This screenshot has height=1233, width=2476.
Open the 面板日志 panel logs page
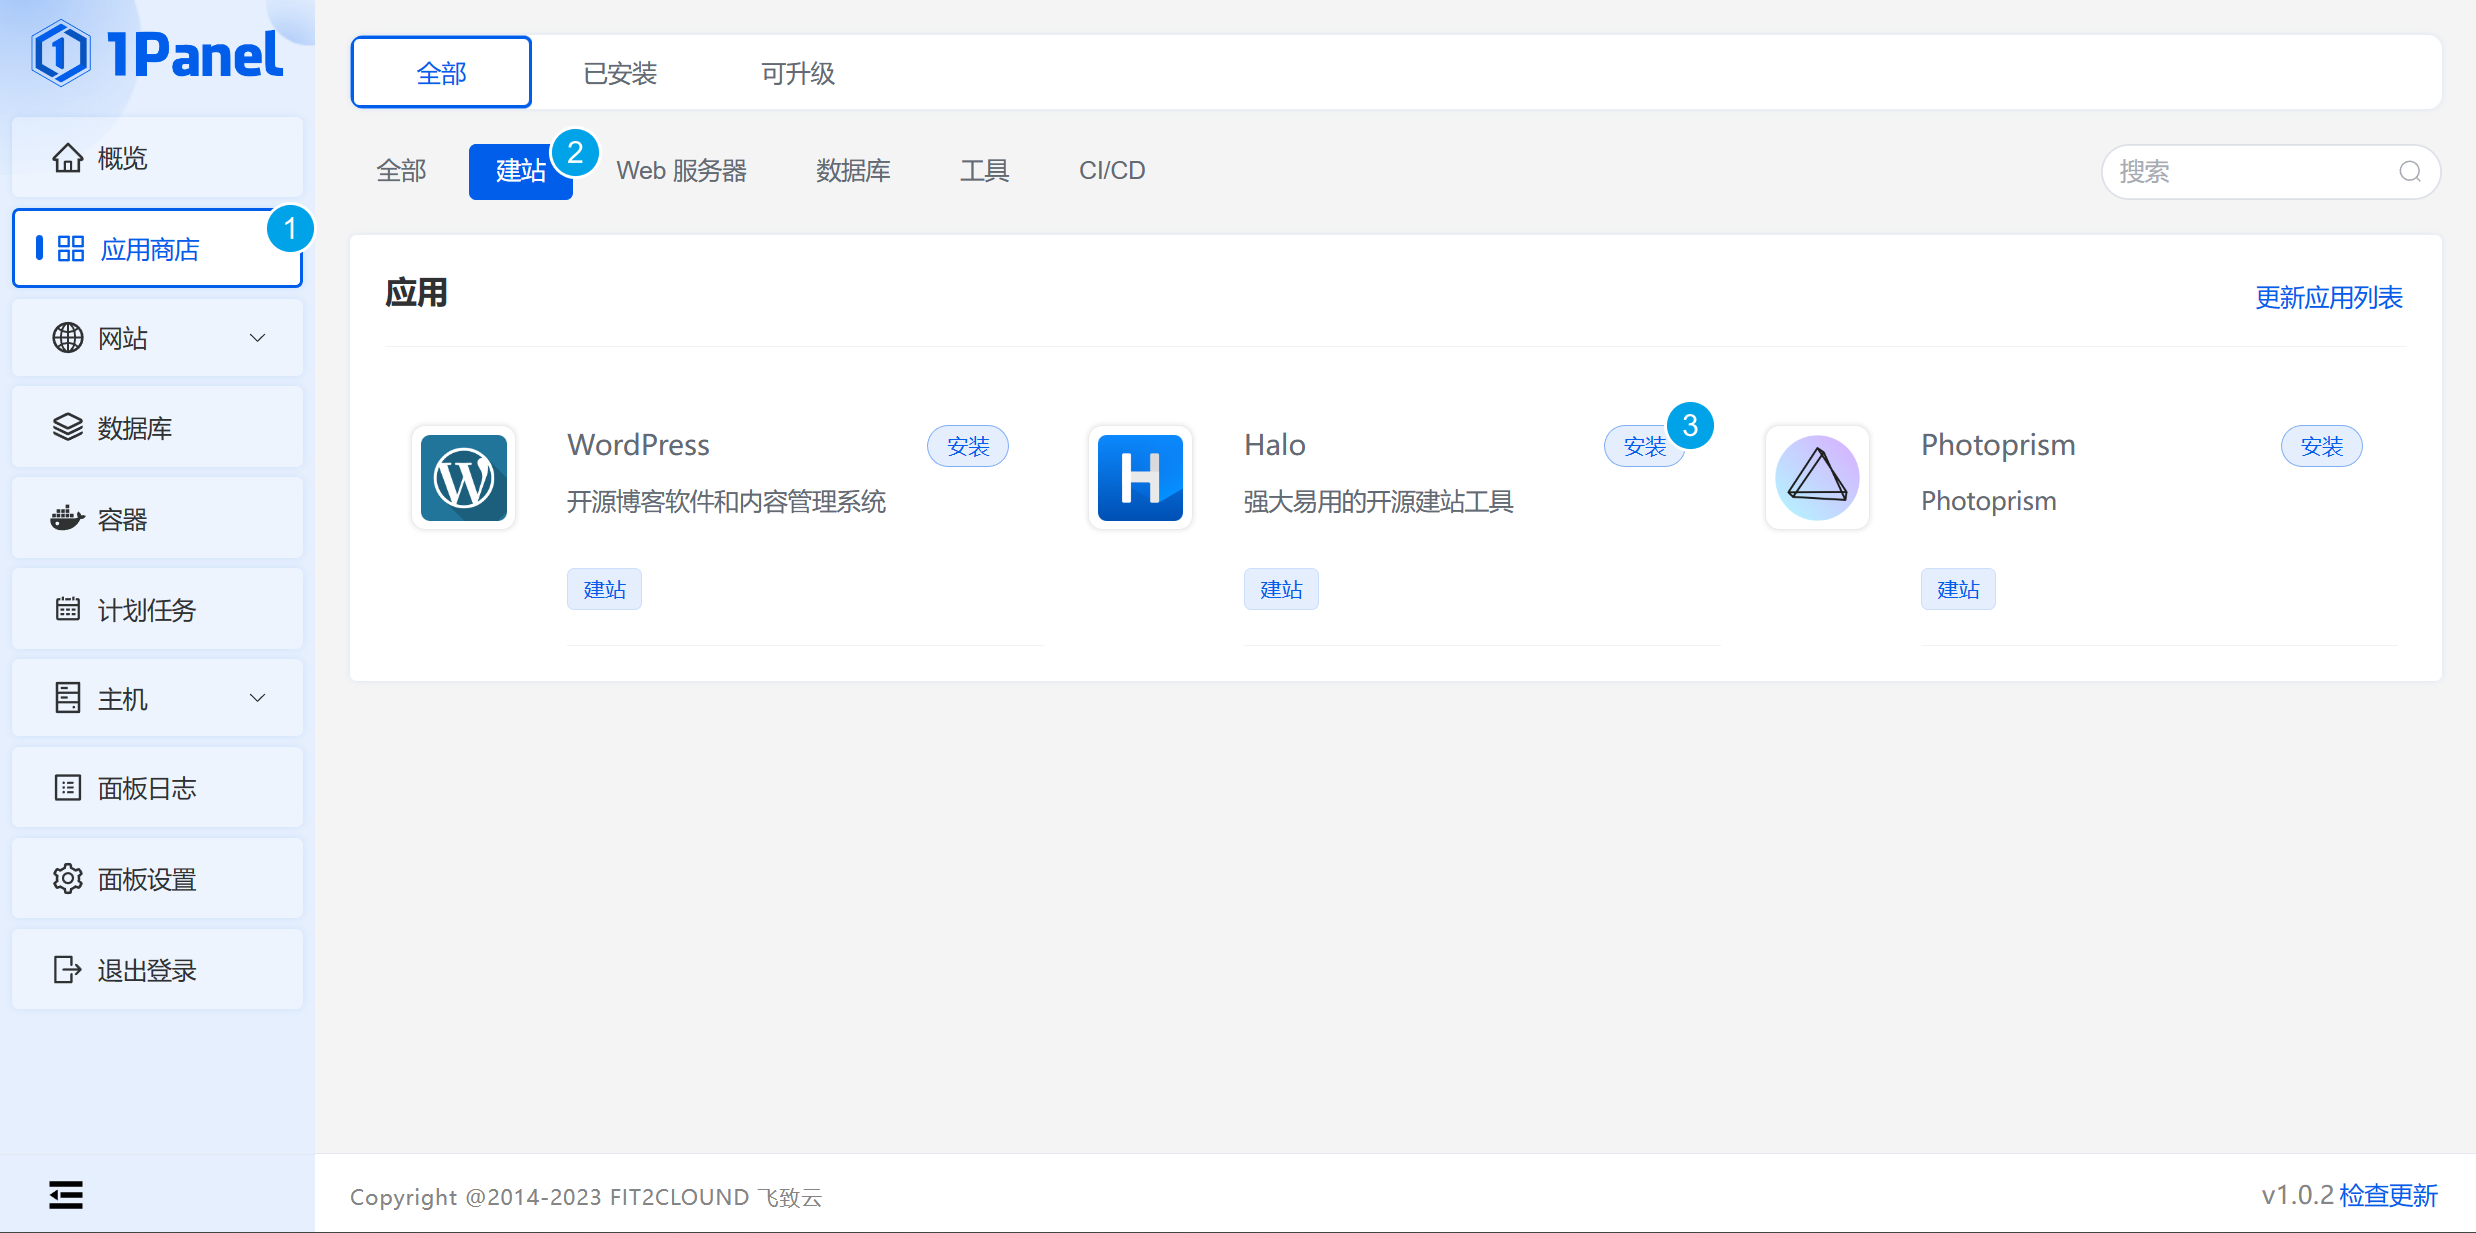point(157,788)
